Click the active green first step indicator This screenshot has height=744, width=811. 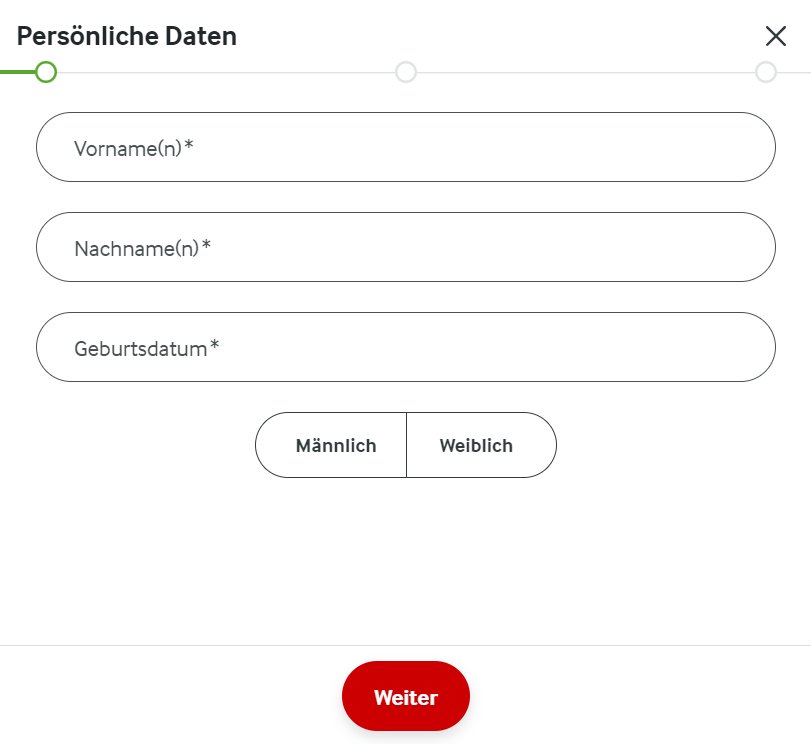click(45, 72)
